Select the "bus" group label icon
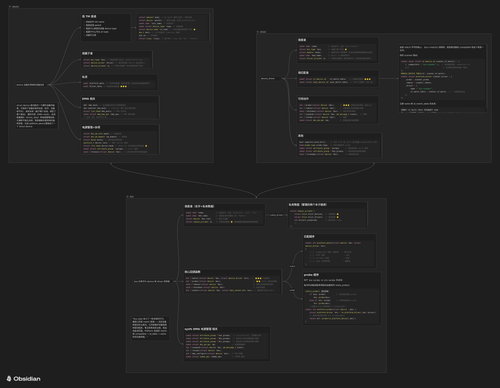Screen dimensions: 500x388 (128, 197)
